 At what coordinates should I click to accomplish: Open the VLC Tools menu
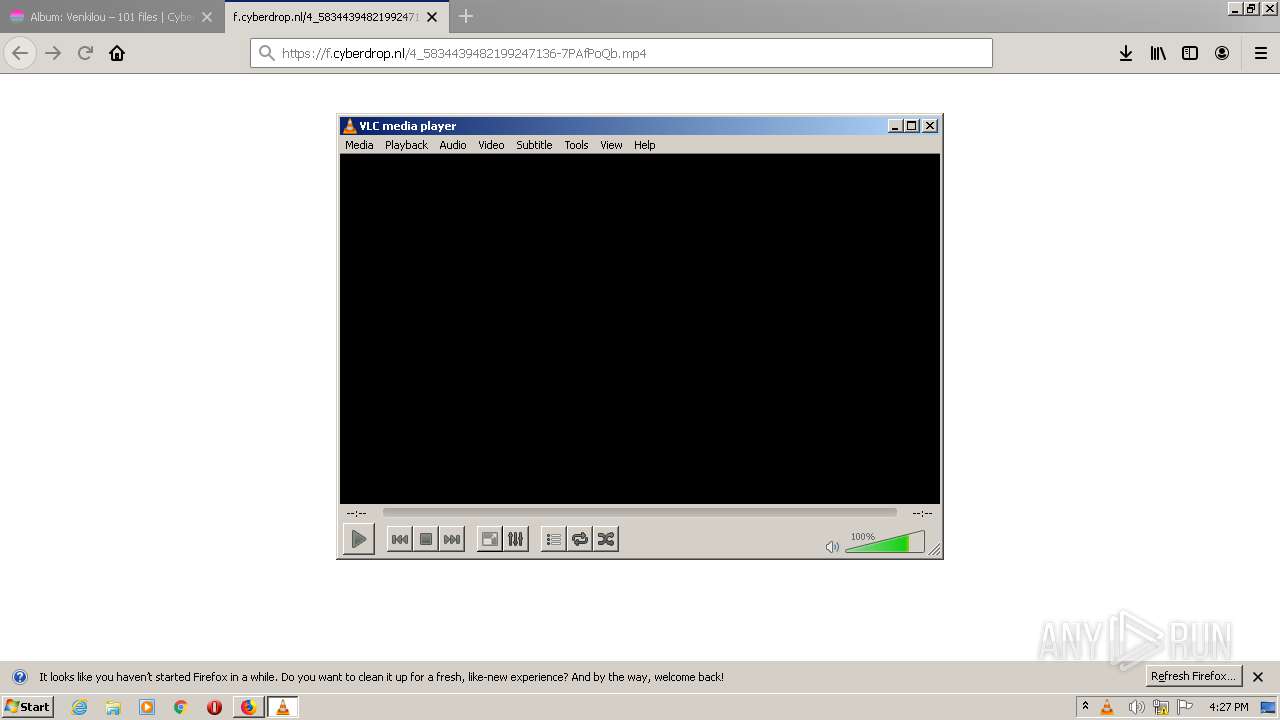(x=576, y=145)
